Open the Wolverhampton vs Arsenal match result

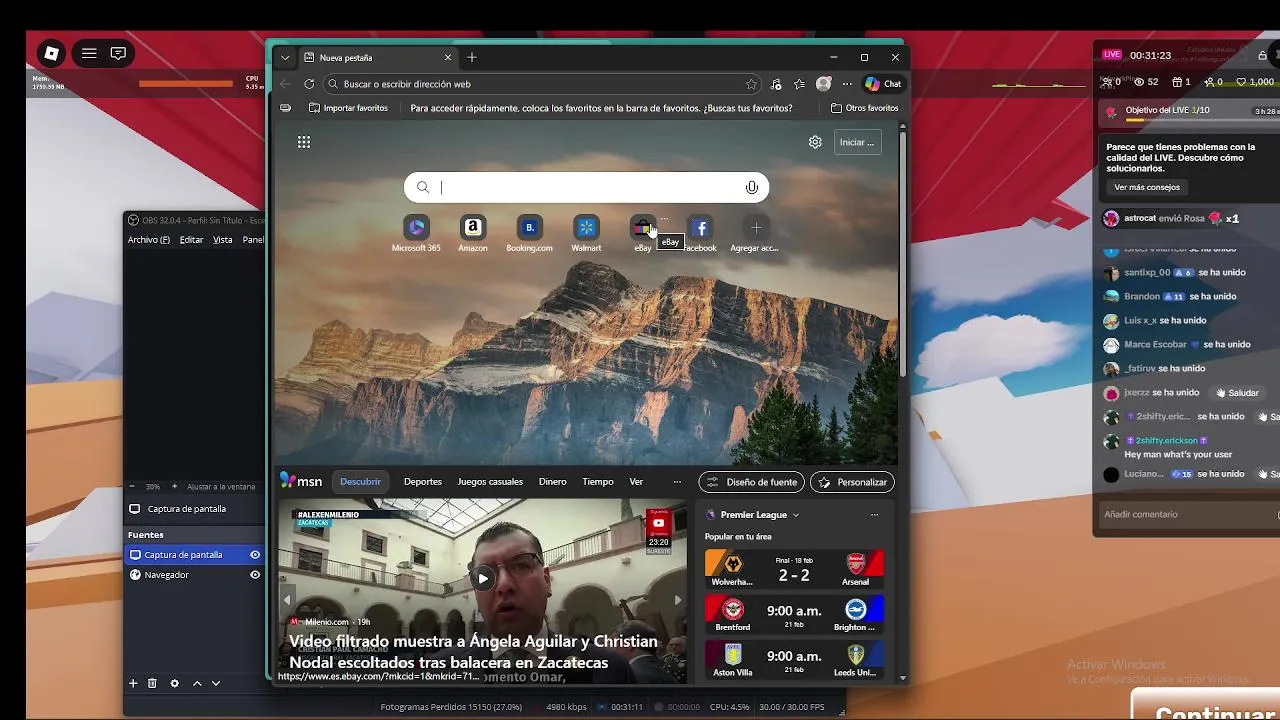[x=794, y=568]
